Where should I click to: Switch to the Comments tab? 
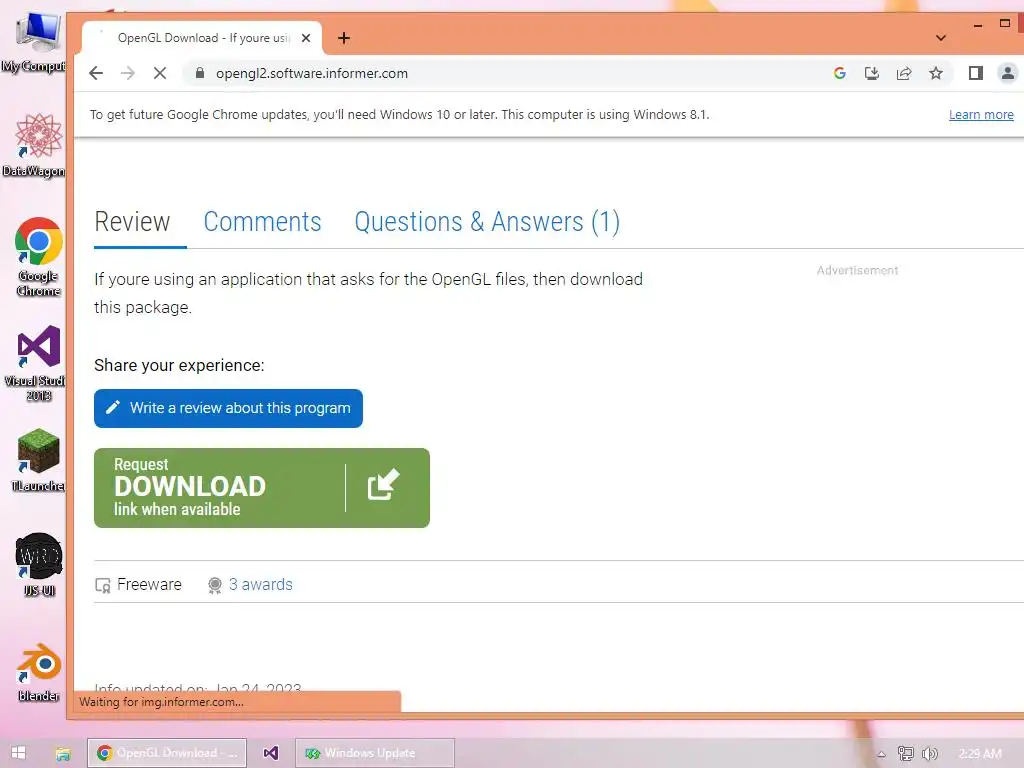coord(263,222)
